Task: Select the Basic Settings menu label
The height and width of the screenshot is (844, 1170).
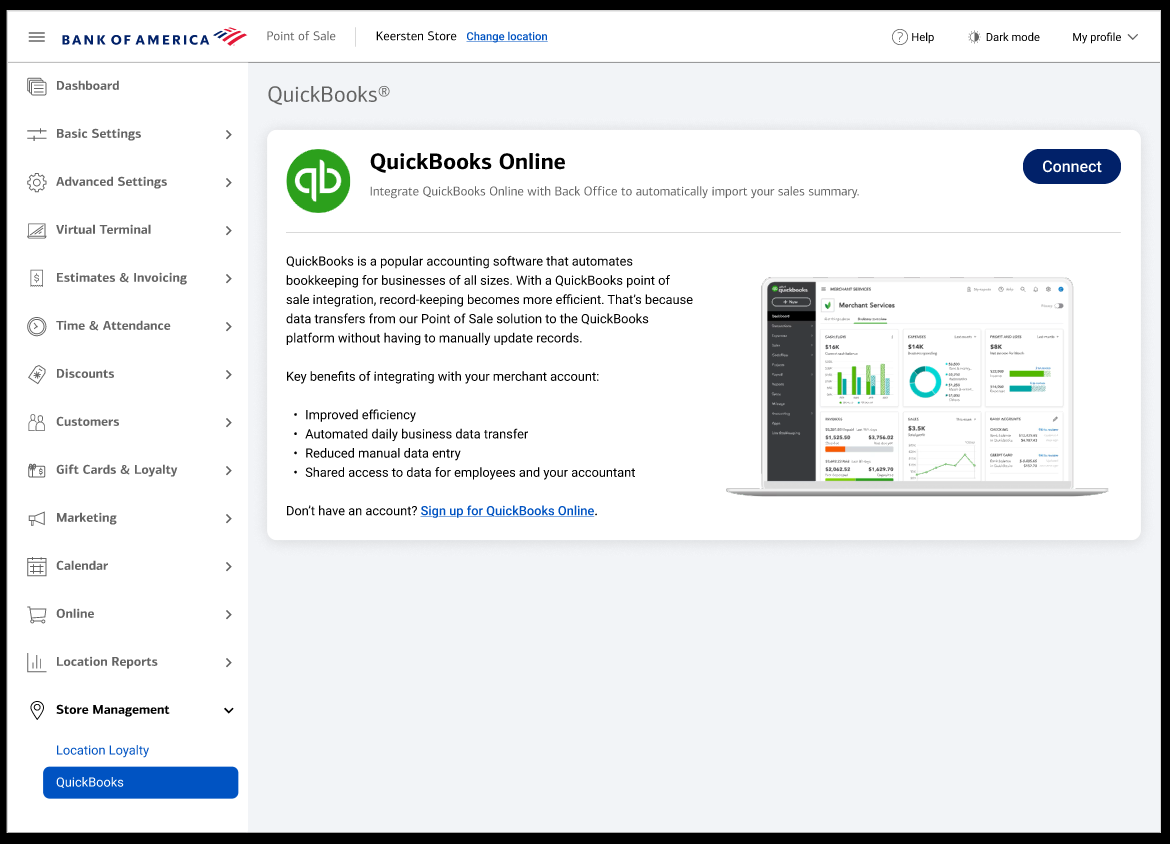Action: [x=98, y=134]
